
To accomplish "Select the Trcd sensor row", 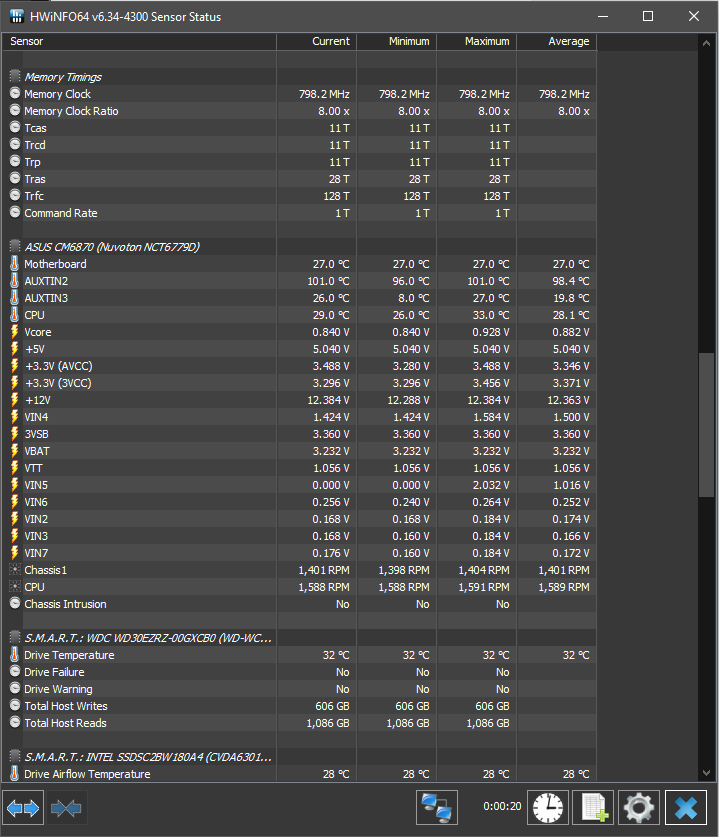I will [299, 145].
